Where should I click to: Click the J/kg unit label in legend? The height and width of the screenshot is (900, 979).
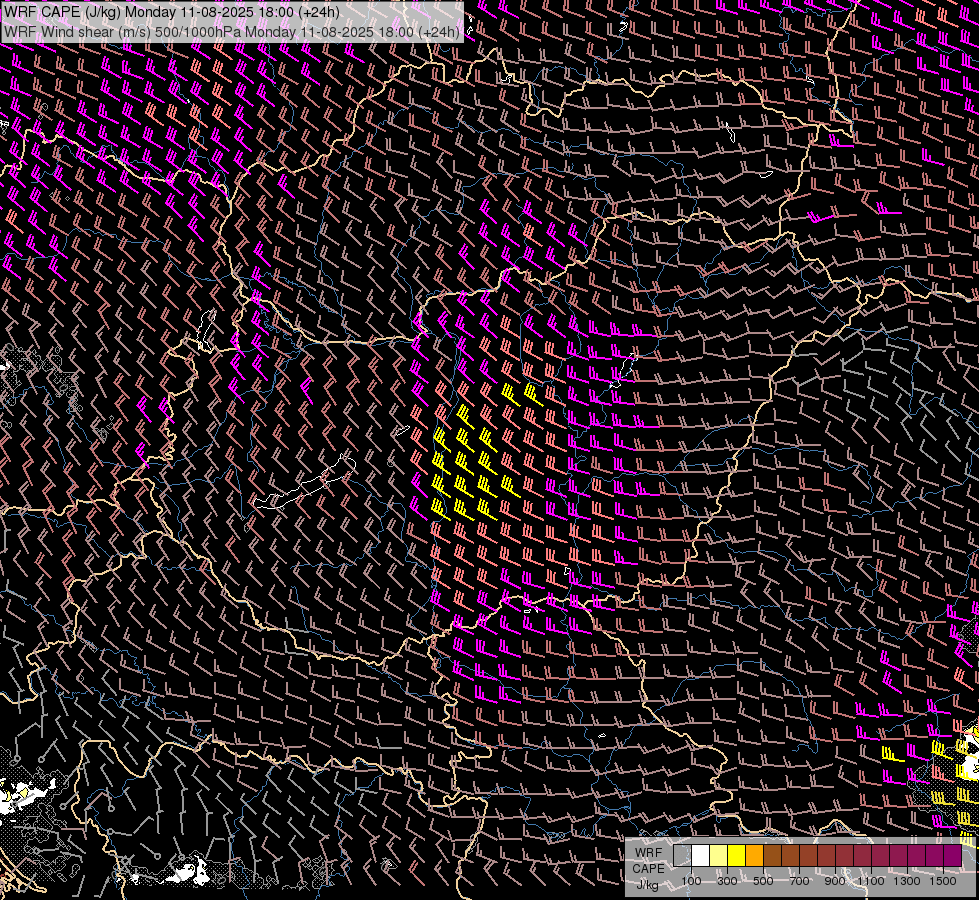pyautogui.click(x=647, y=884)
